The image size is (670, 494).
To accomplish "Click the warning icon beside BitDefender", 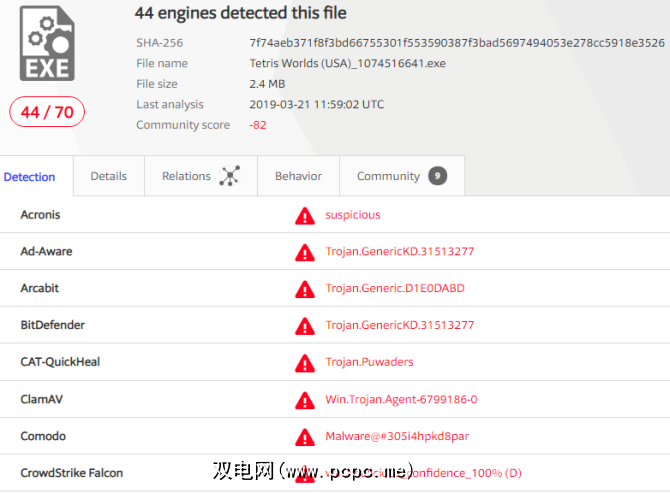I will [305, 326].
